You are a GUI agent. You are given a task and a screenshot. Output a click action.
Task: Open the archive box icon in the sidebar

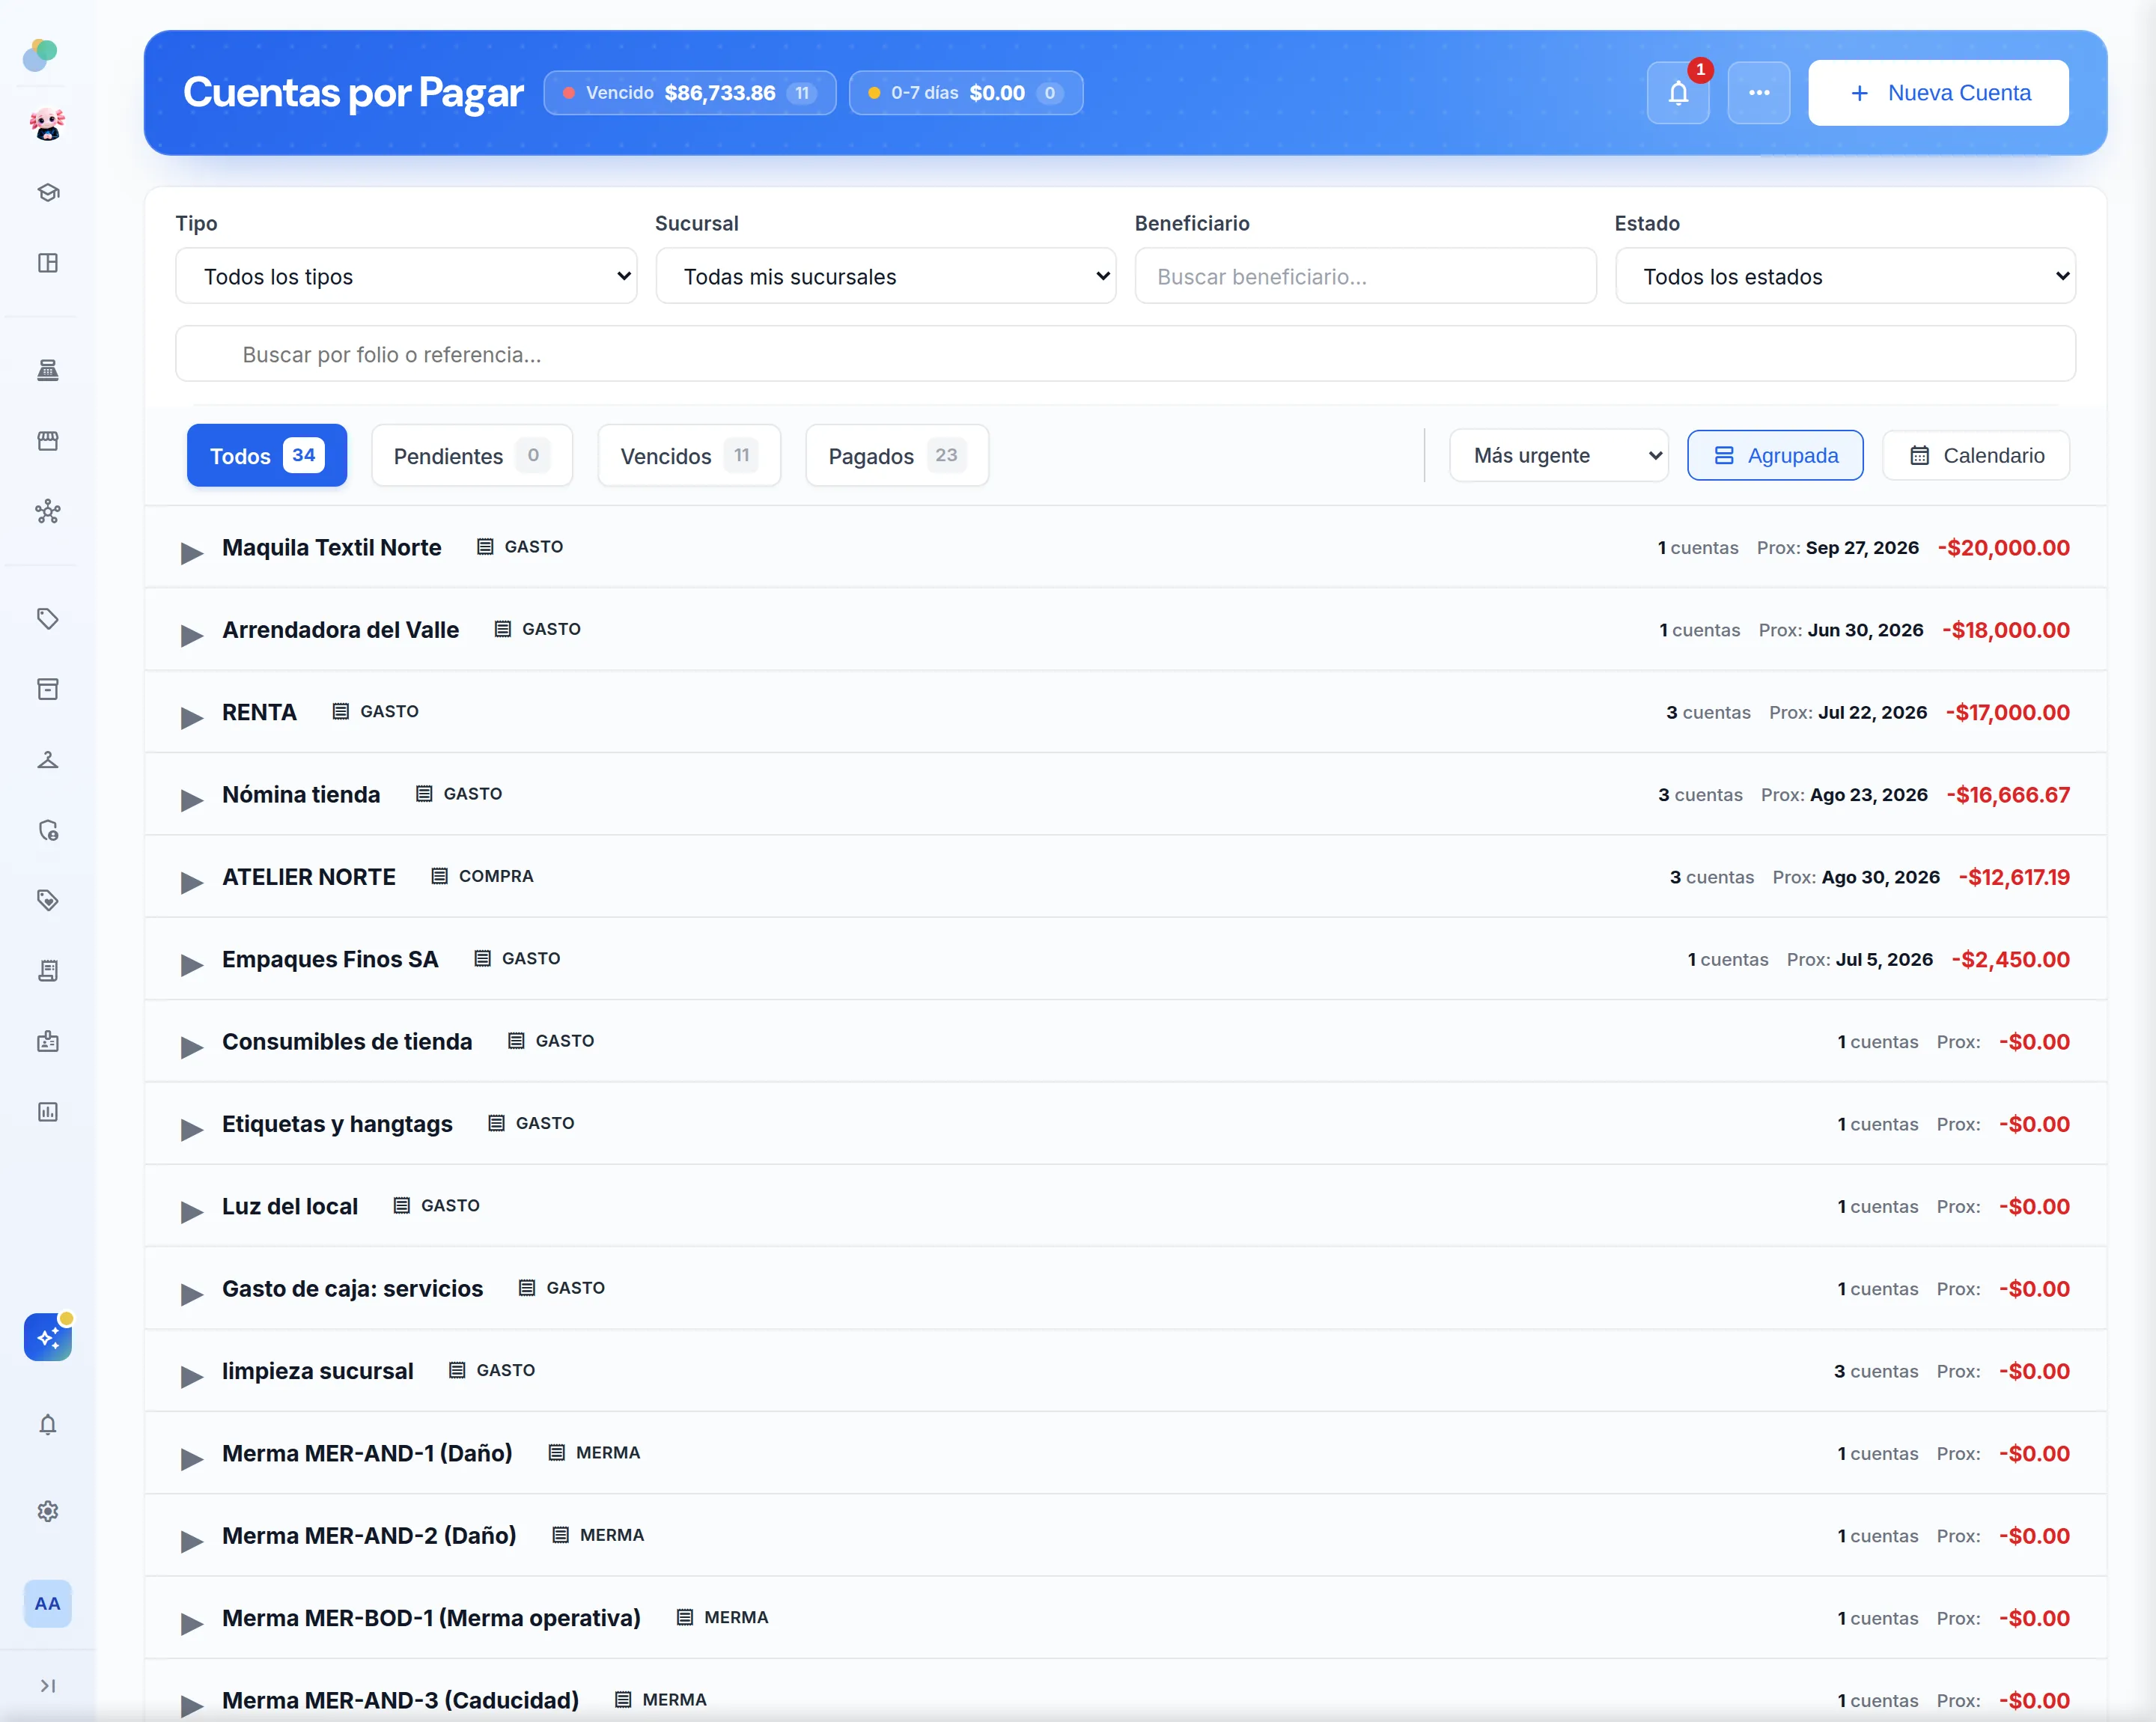click(47, 689)
